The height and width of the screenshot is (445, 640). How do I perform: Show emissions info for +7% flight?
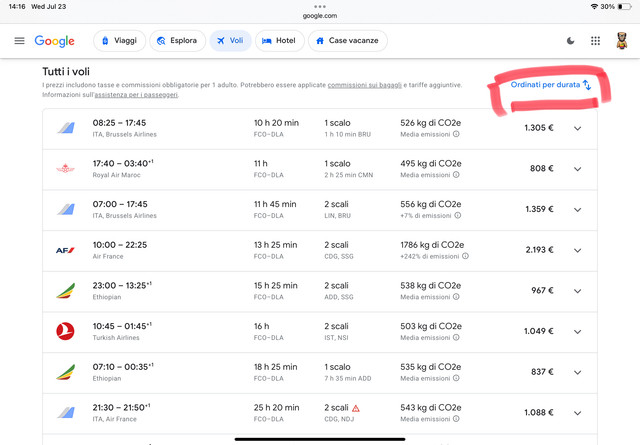click(458, 215)
